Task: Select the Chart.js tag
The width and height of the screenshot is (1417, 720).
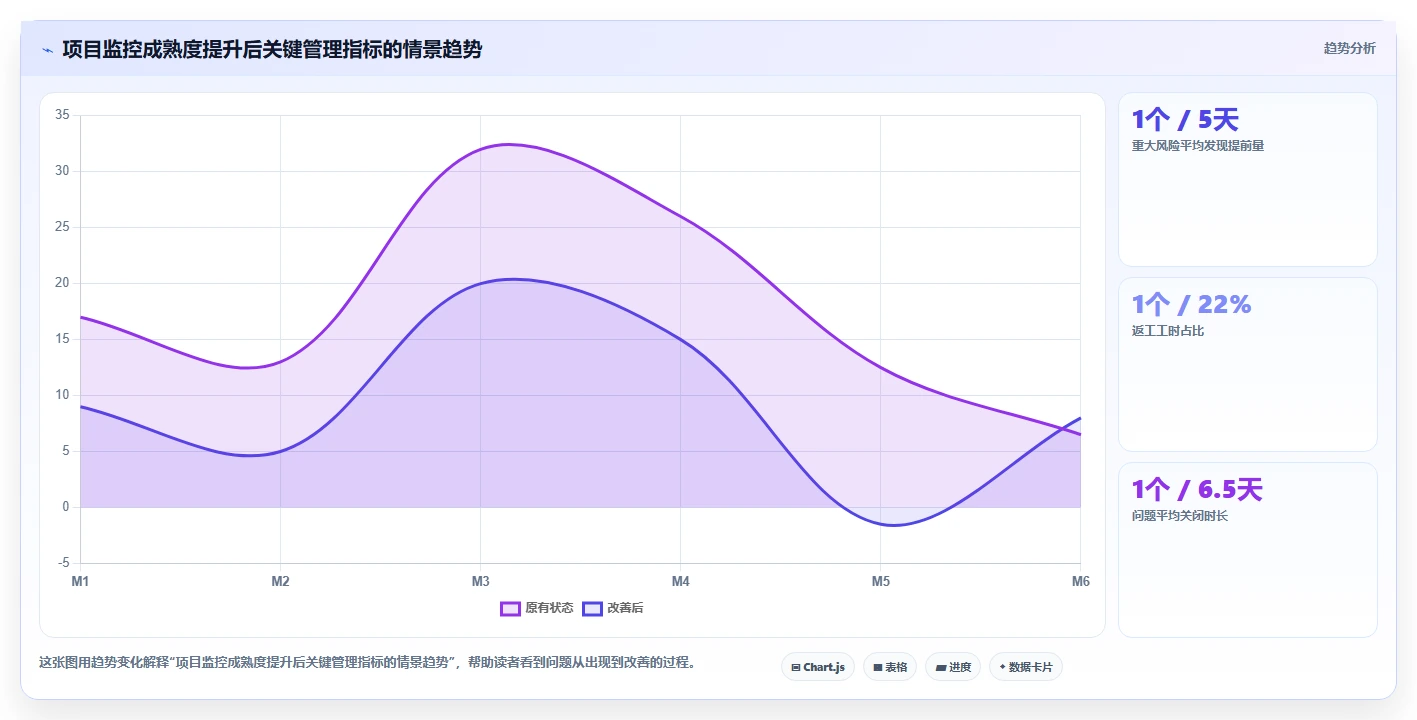Action: [x=818, y=667]
